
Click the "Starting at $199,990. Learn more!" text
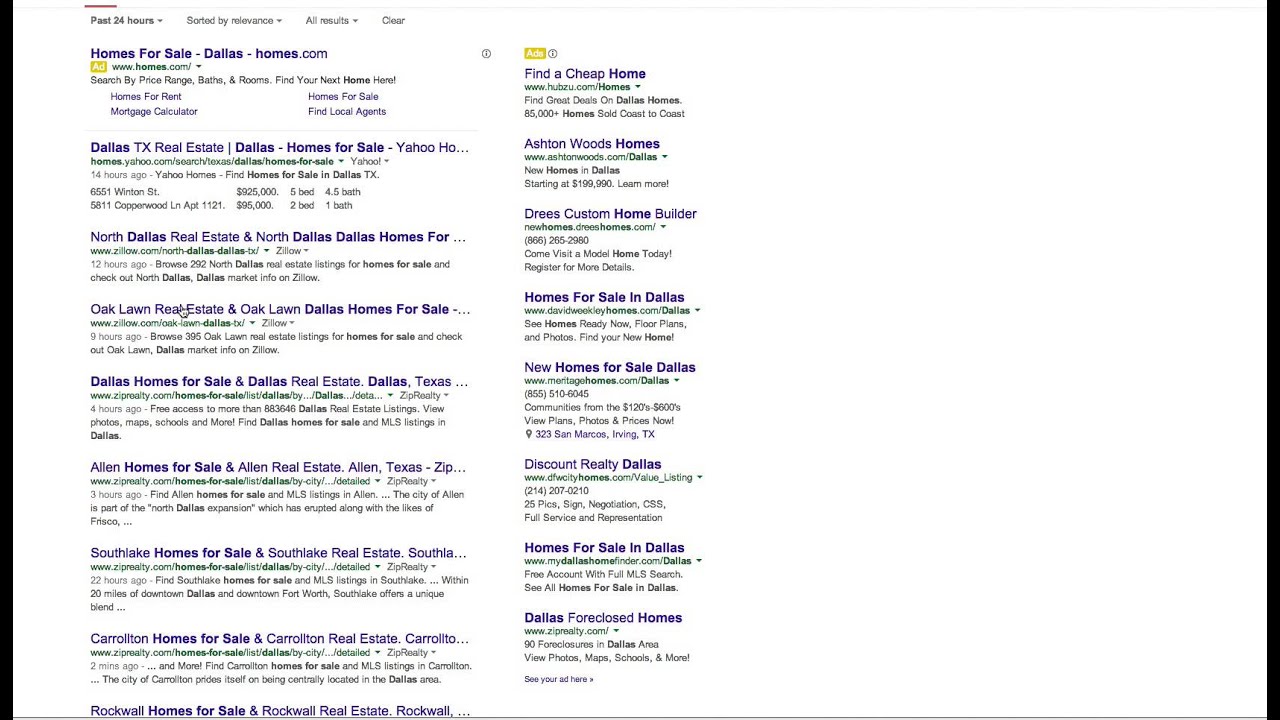tap(596, 184)
